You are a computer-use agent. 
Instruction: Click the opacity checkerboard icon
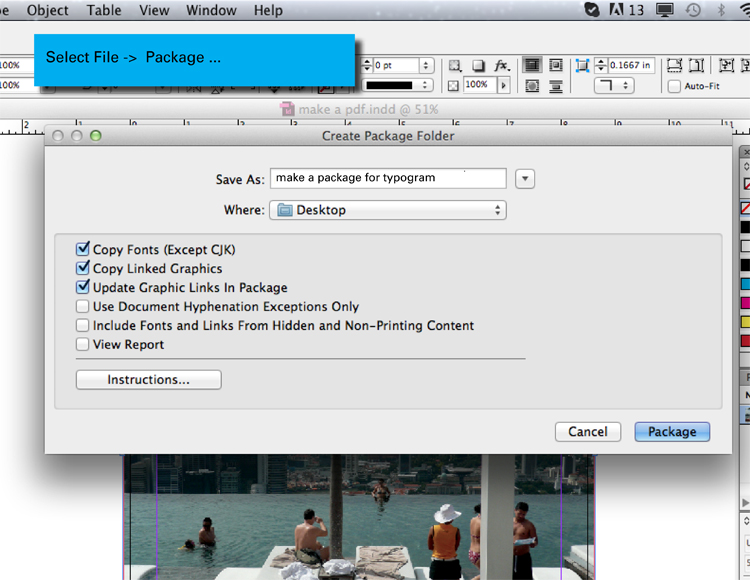453,86
